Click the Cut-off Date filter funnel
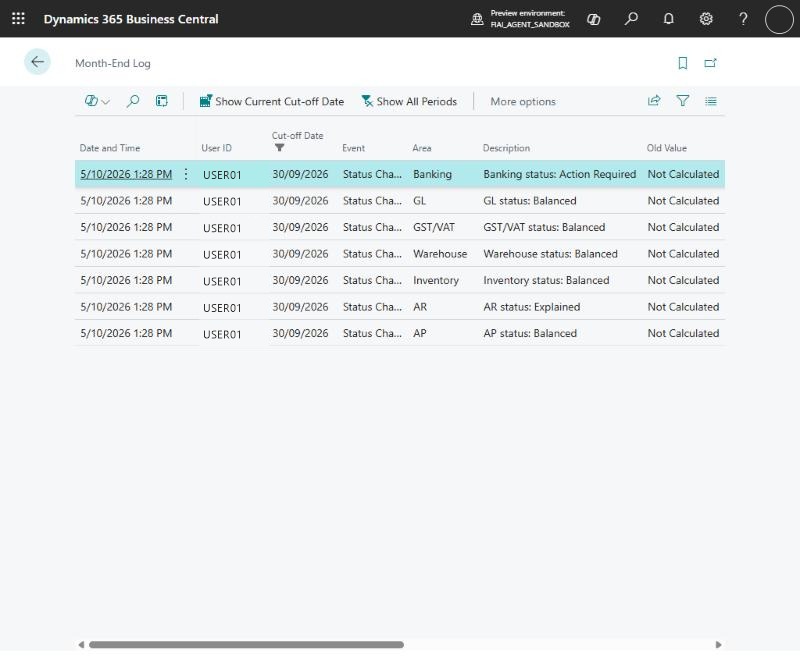Screen dimensions: 800x671 279,148
